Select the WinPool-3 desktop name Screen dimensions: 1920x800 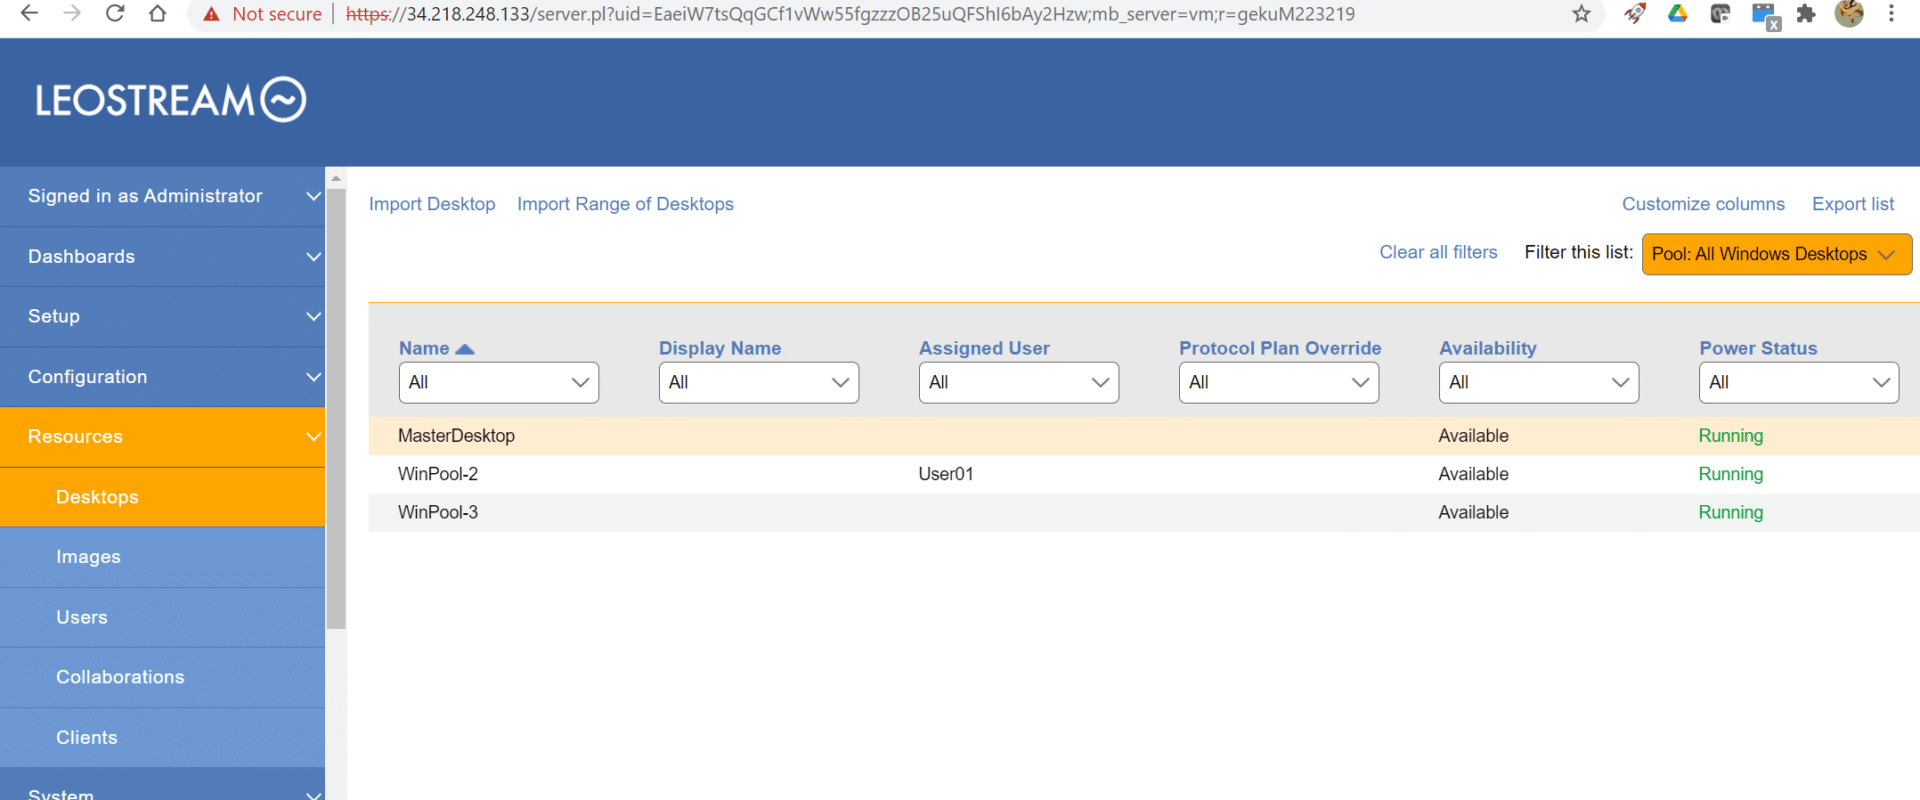[438, 512]
